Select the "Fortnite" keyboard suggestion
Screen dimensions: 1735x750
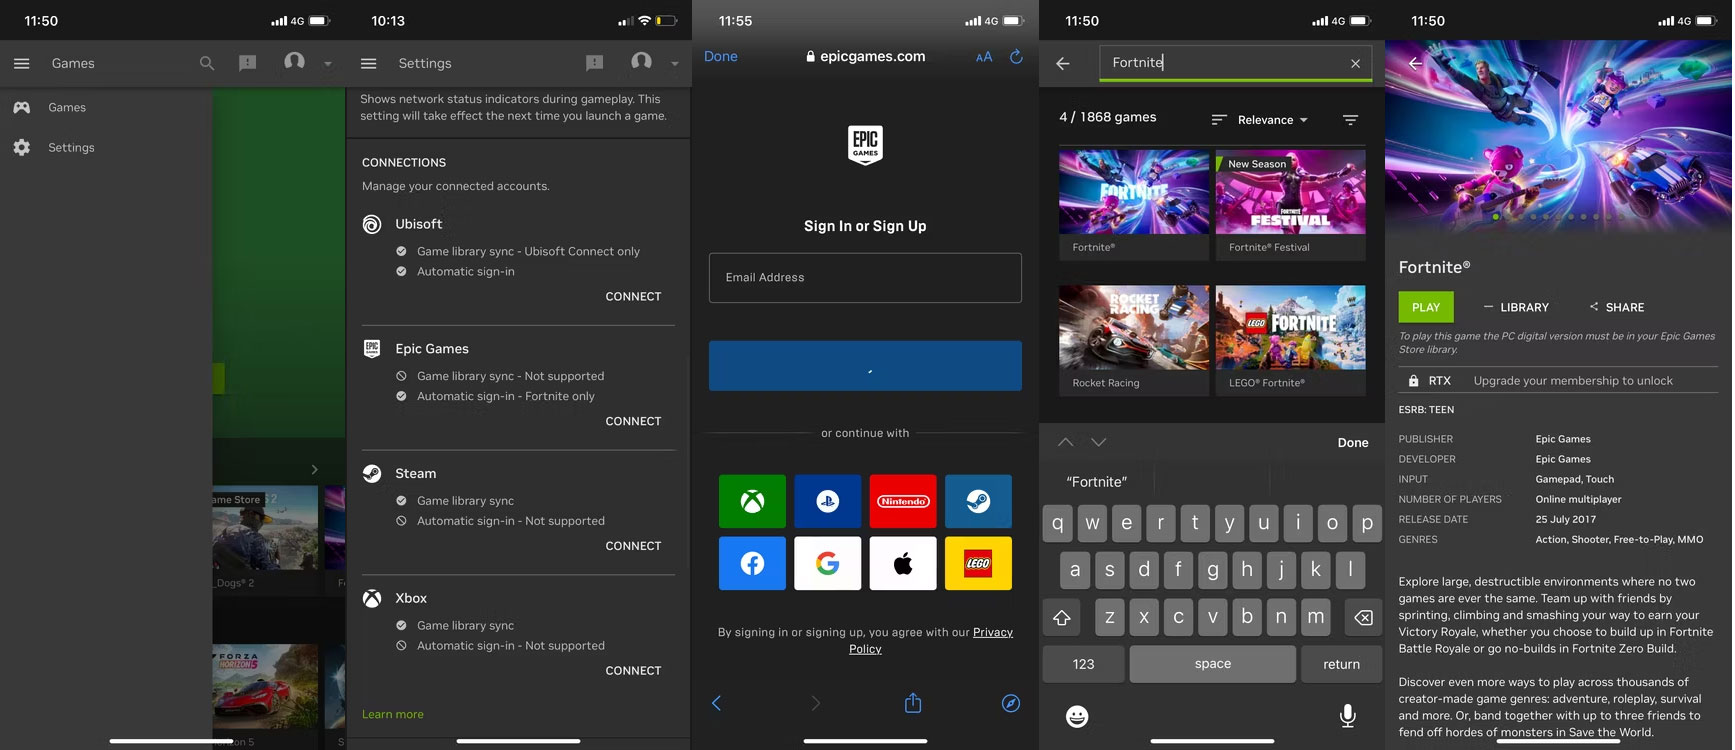pyautogui.click(x=1096, y=482)
